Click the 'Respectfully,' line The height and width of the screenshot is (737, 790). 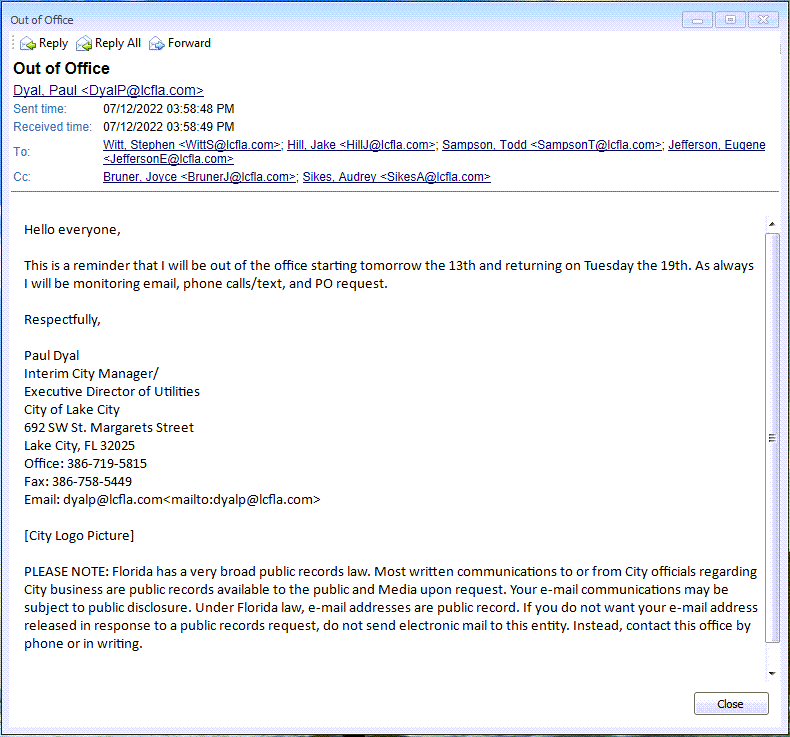pyautogui.click(x=62, y=320)
